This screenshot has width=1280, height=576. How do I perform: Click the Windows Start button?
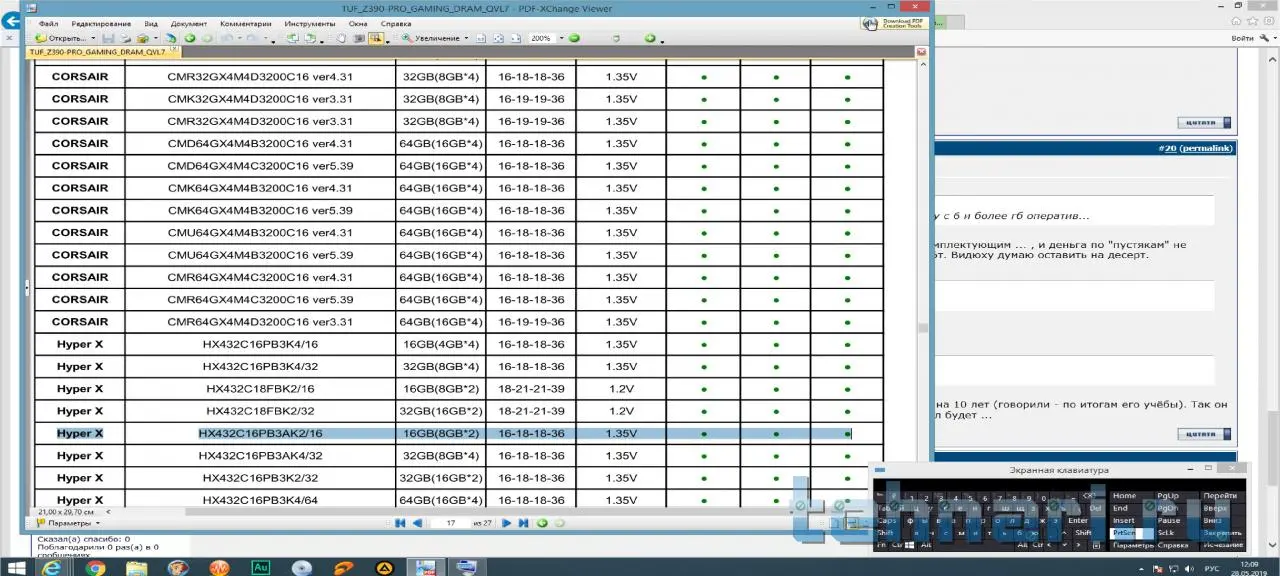click(x=17, y=567)
